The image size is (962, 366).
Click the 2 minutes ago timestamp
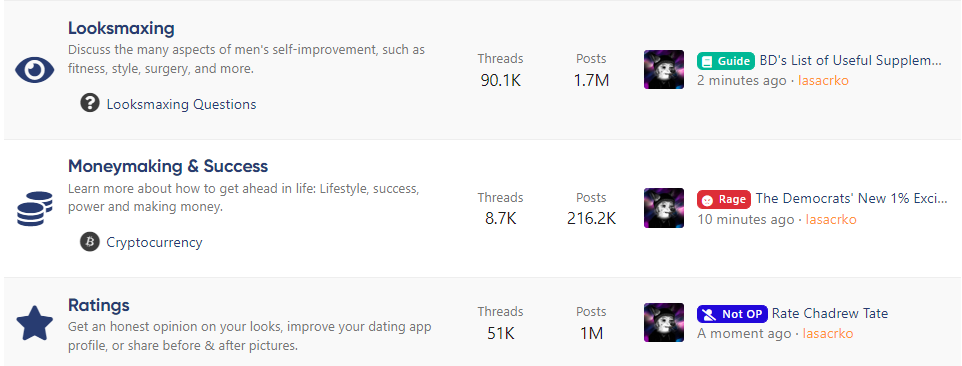coord(741,80)
